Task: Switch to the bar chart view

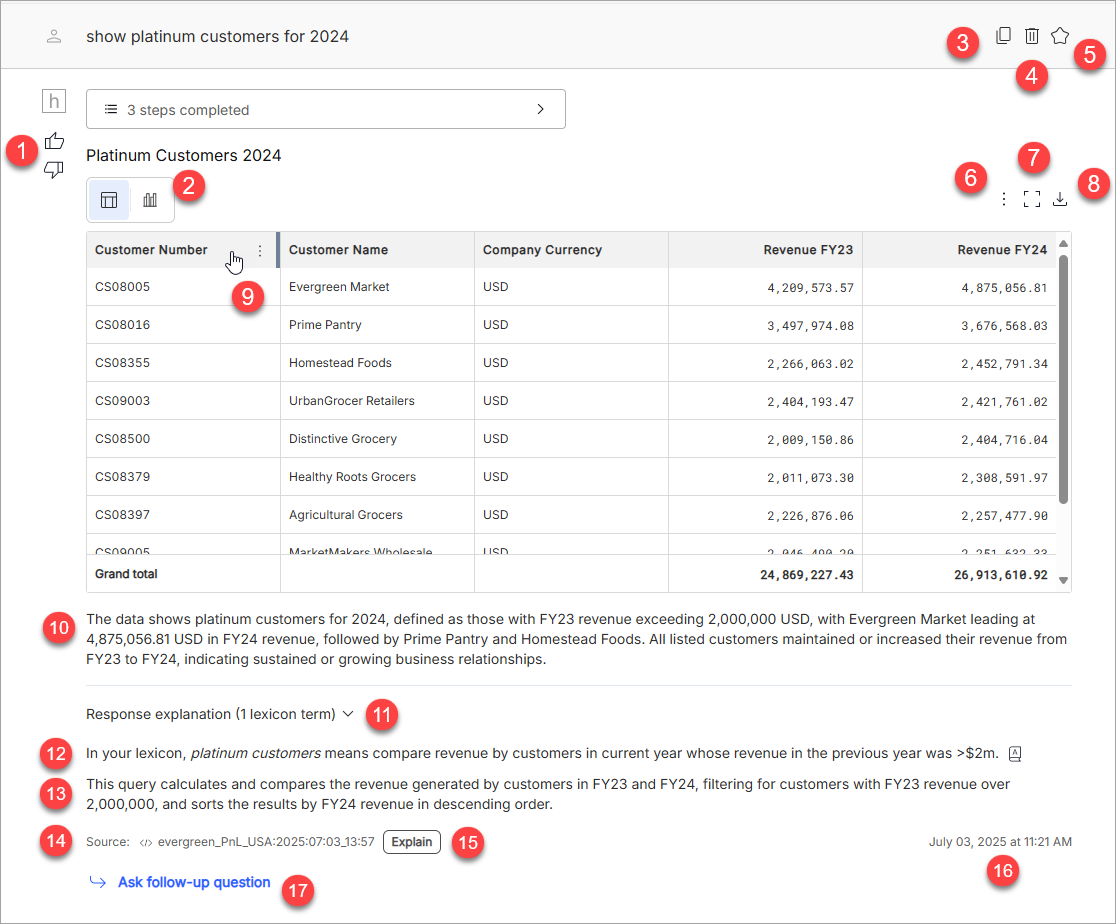Action: (x=150, y=200)
